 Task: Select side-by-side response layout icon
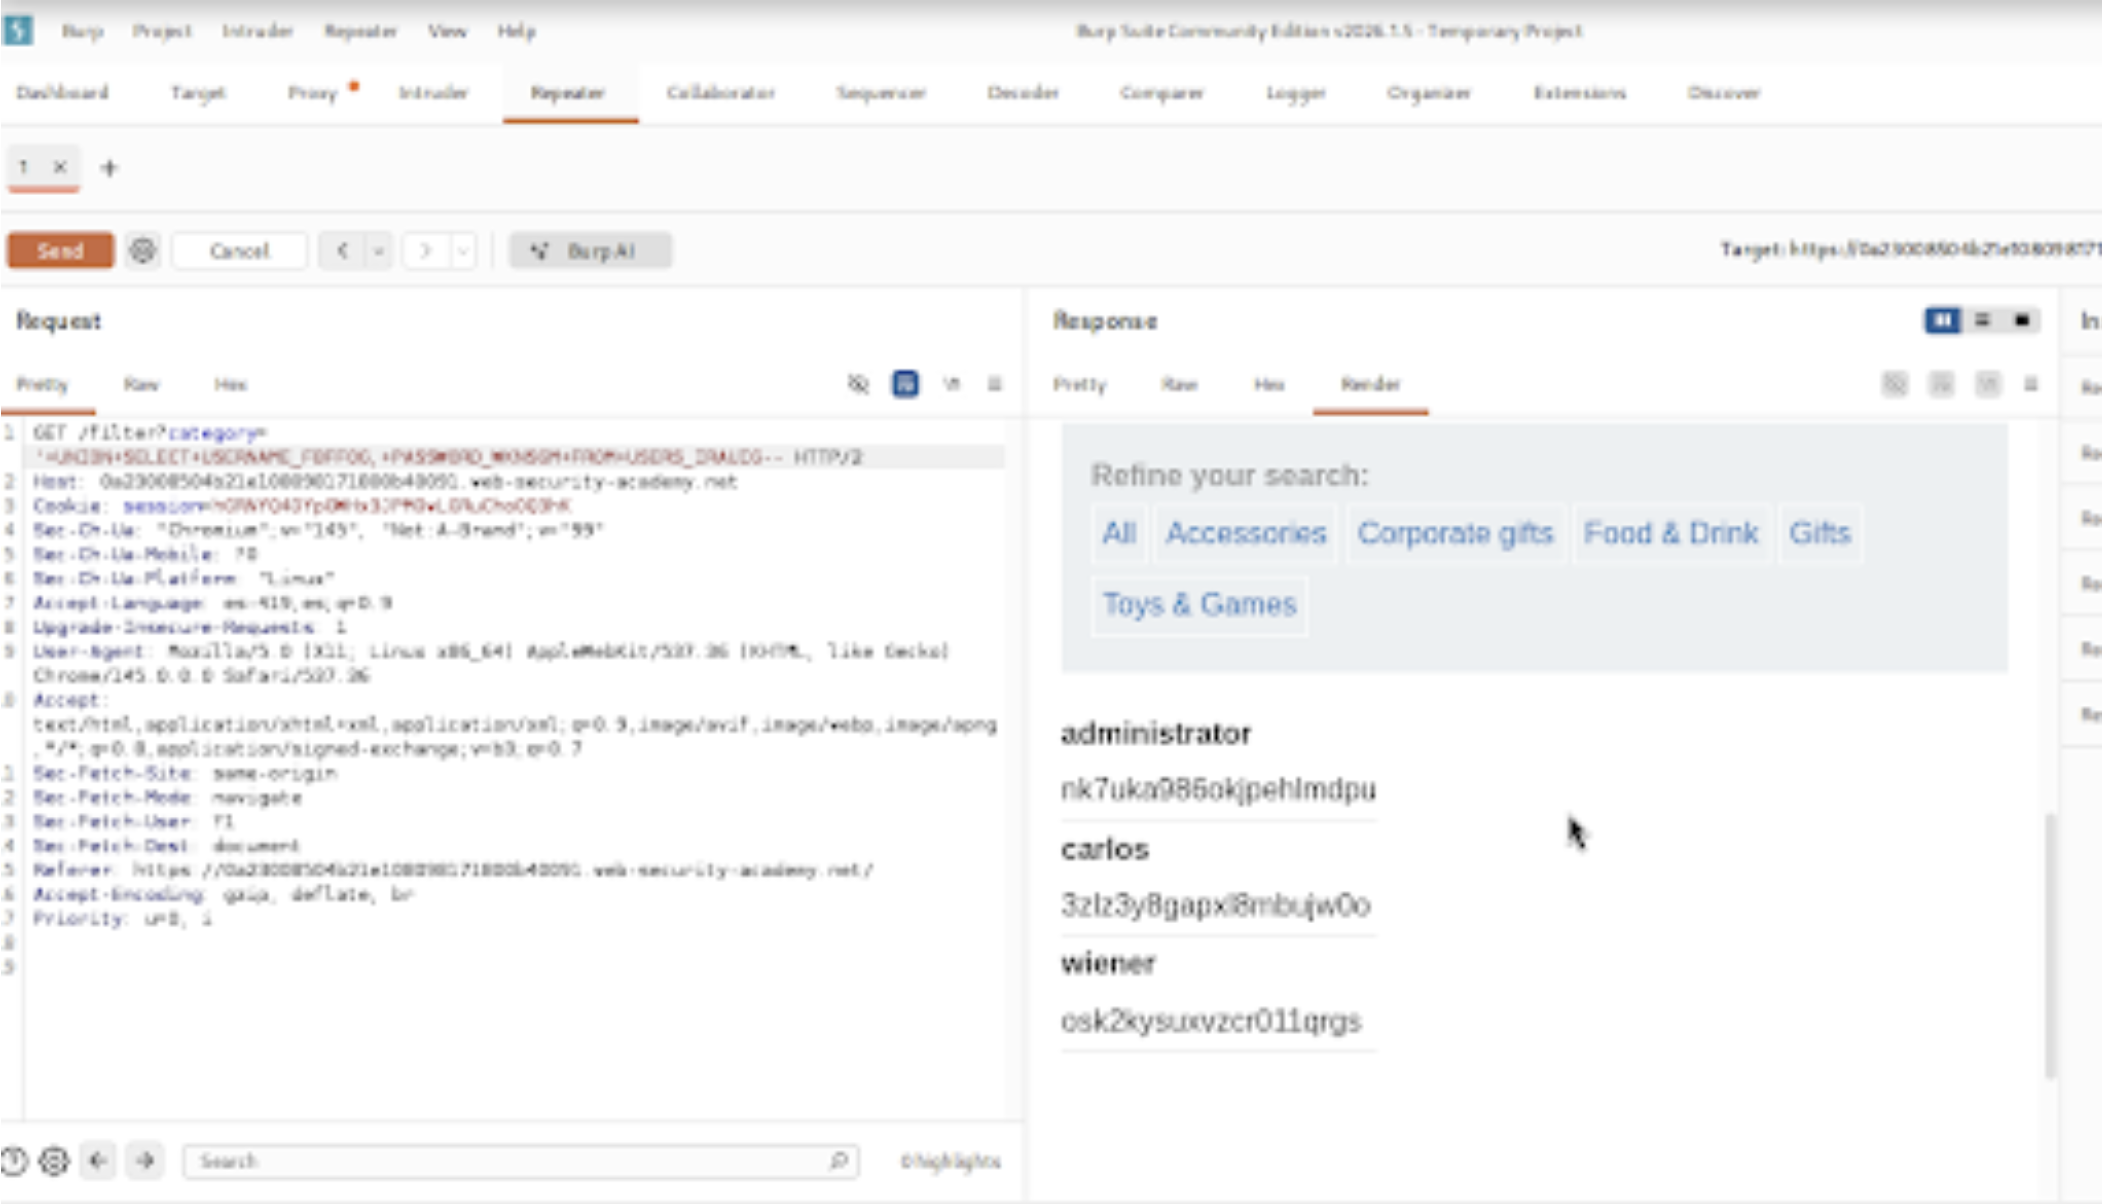coord(1942,320)
